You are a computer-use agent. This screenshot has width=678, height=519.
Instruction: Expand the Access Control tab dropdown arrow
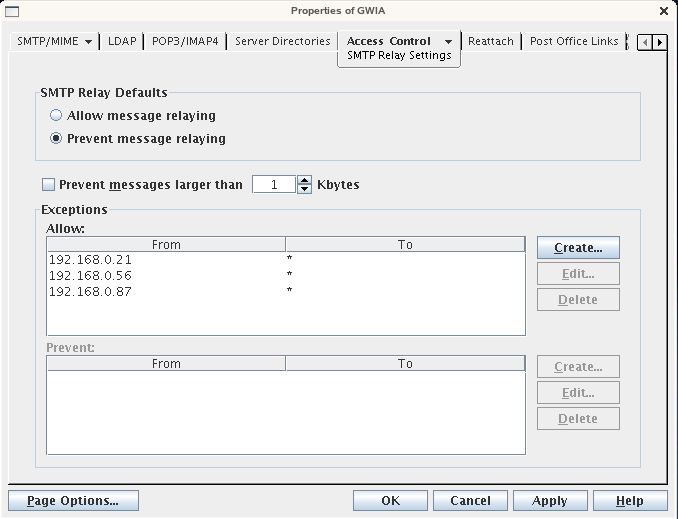click(x=448, y=42)
